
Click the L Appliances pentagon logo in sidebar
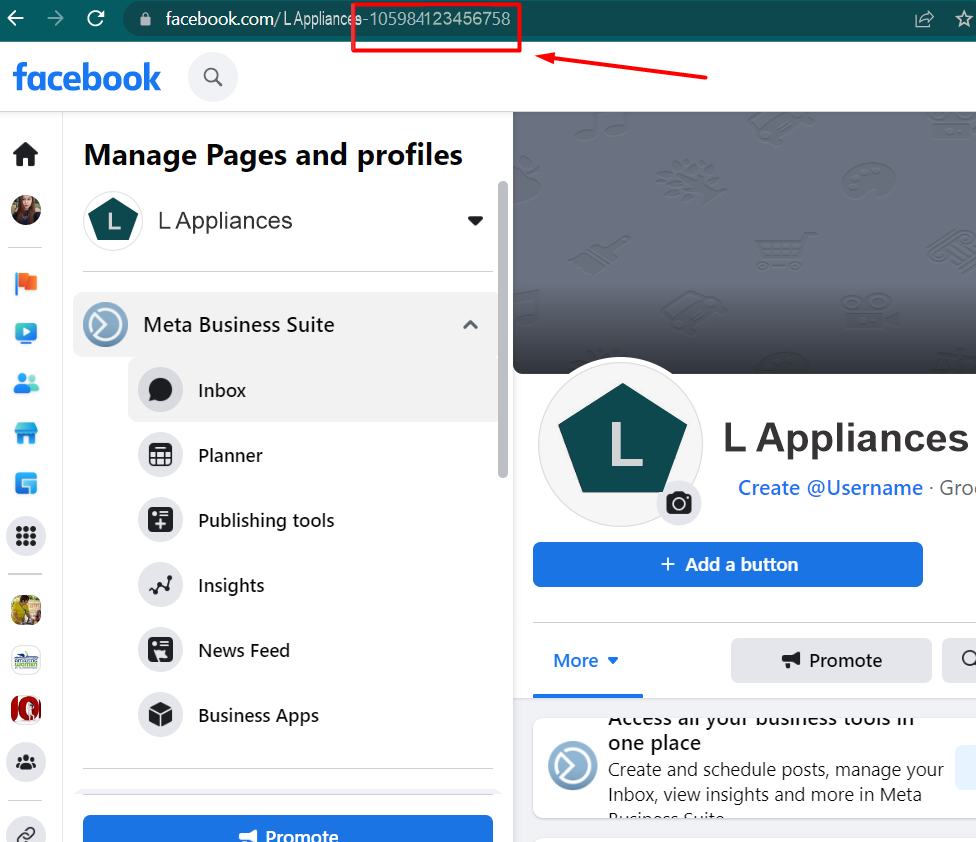[x=113, y=221]
